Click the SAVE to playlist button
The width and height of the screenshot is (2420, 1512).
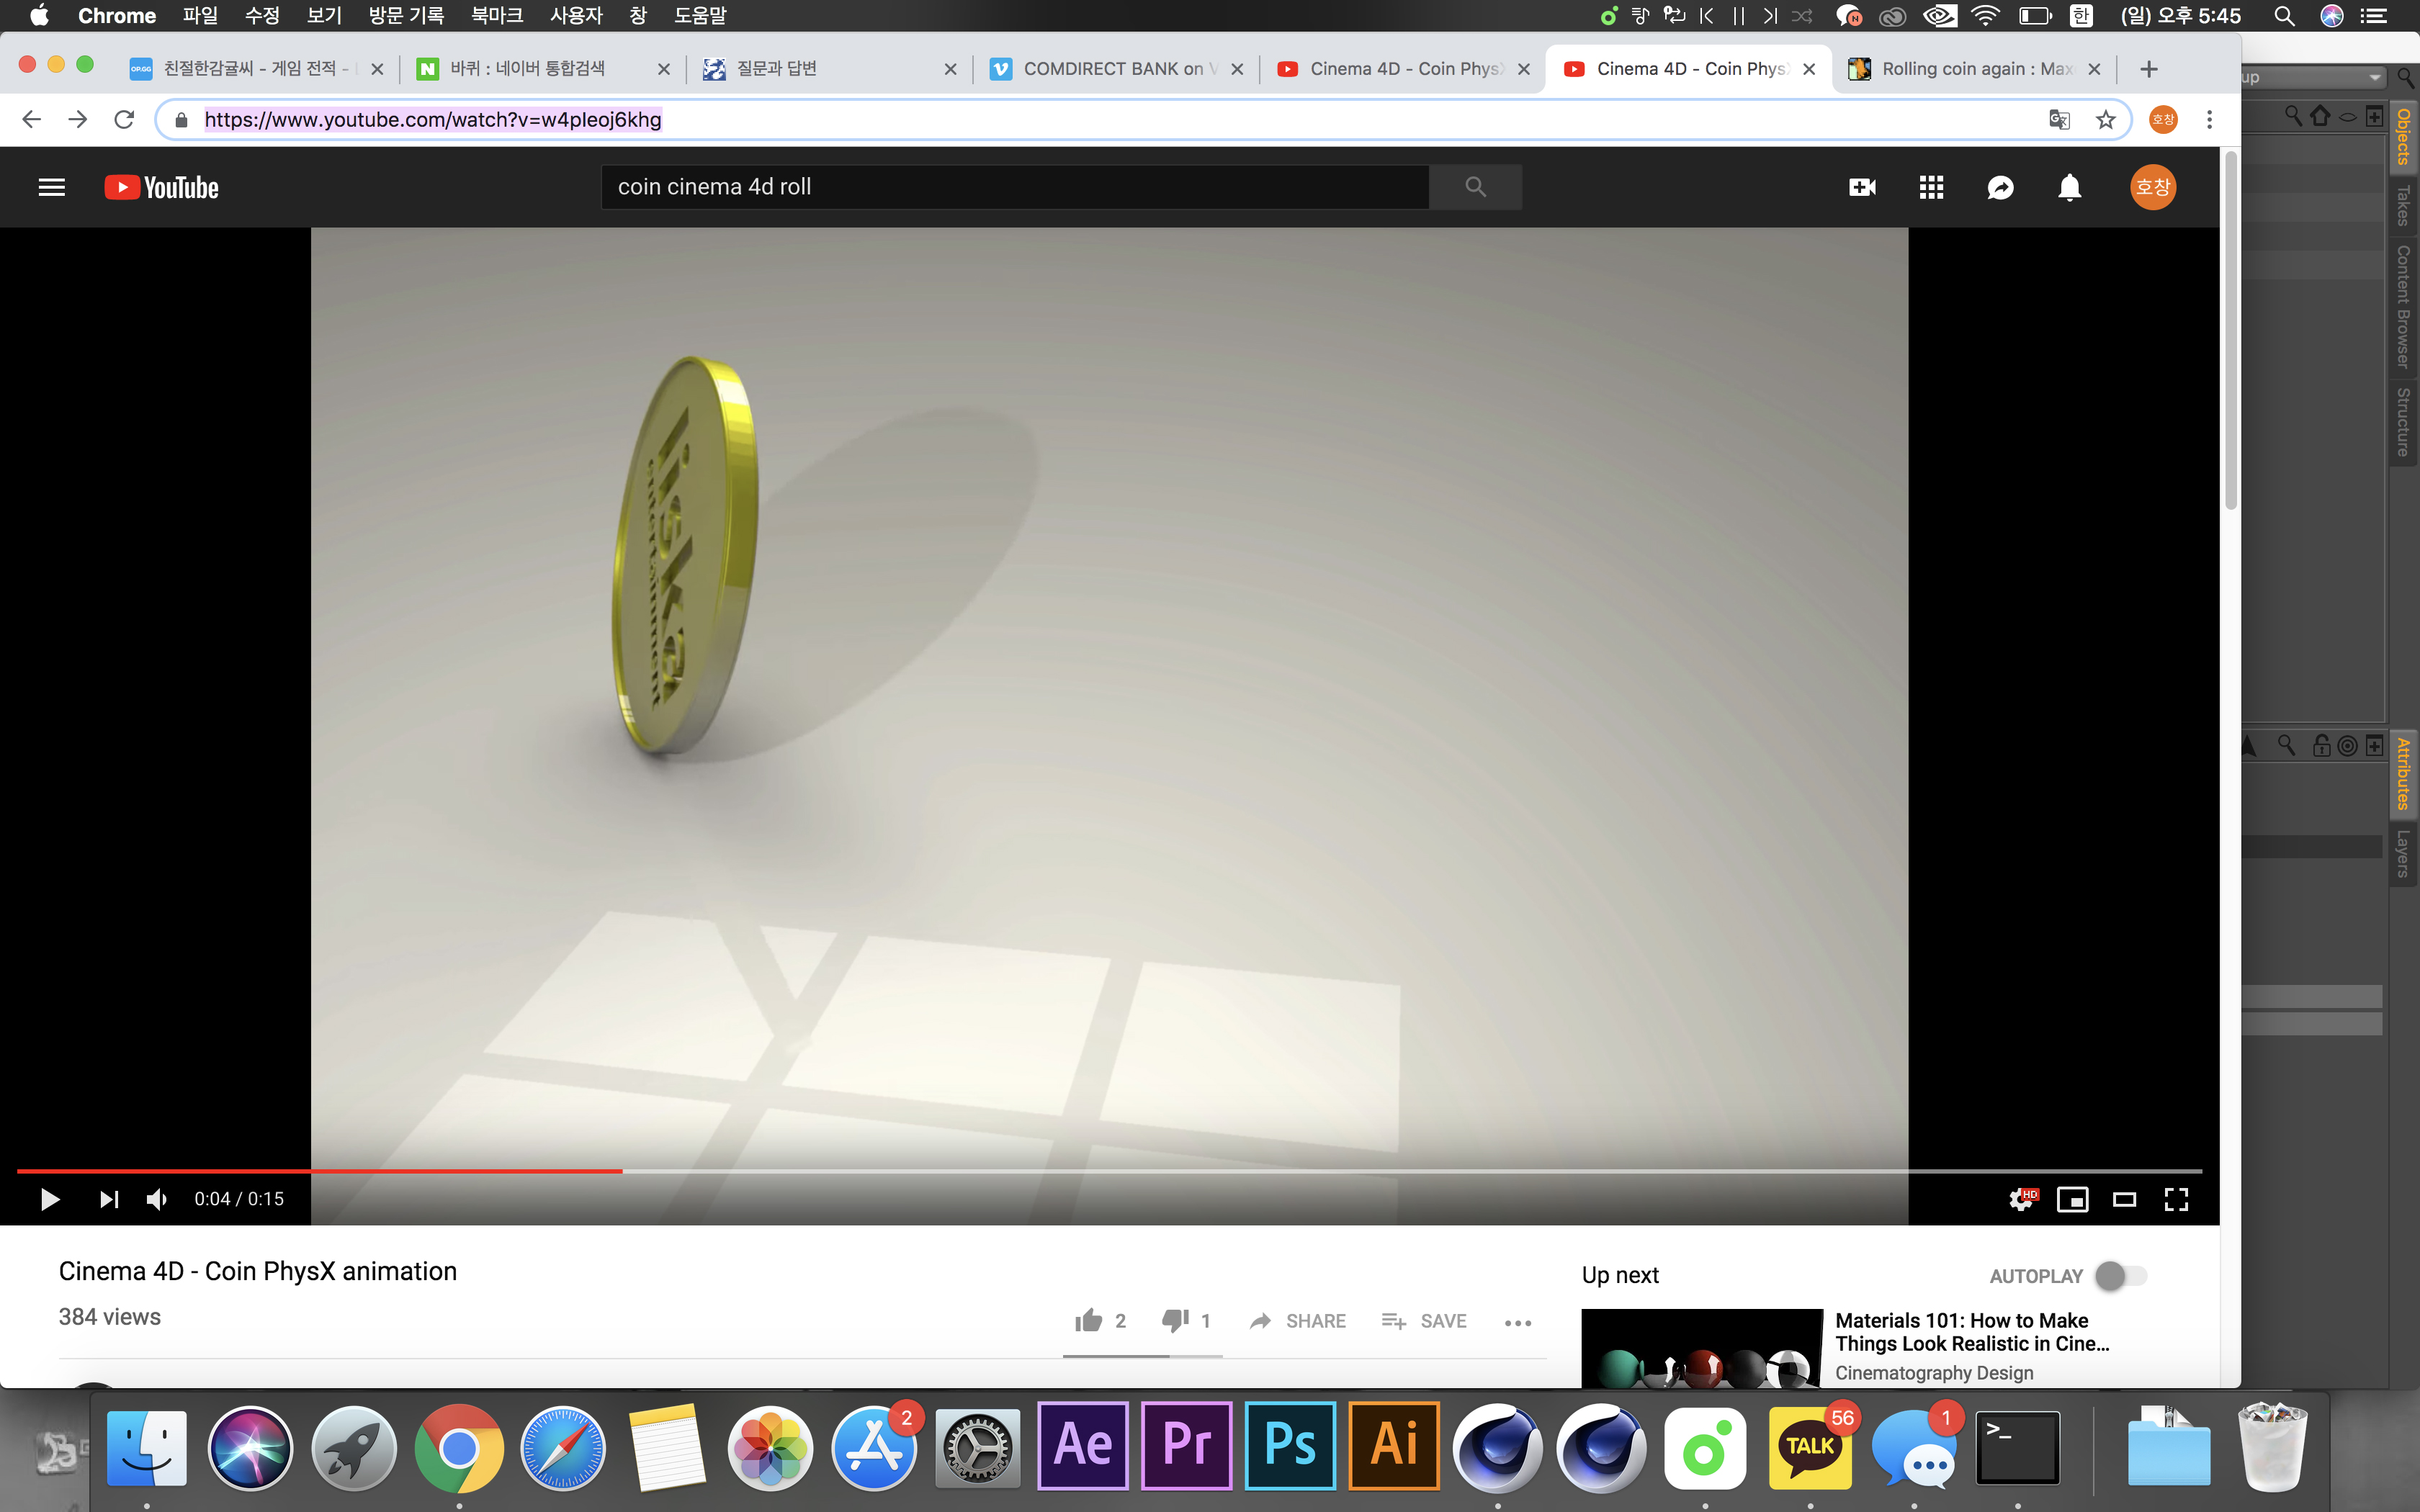tap(1424, 1320)
